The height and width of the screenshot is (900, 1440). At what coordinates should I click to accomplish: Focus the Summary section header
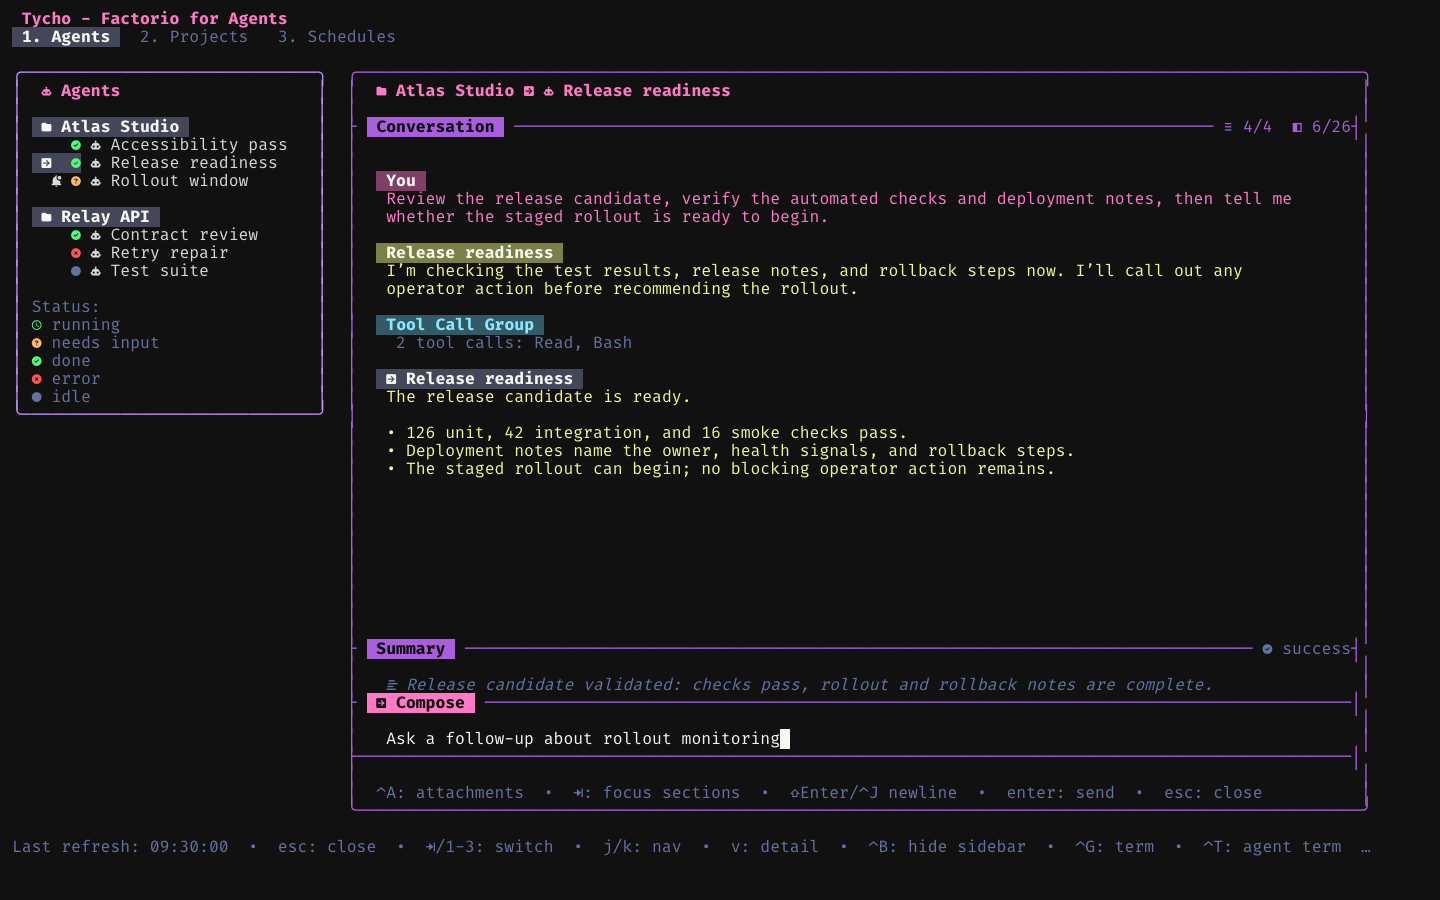(x=411, y=649)
